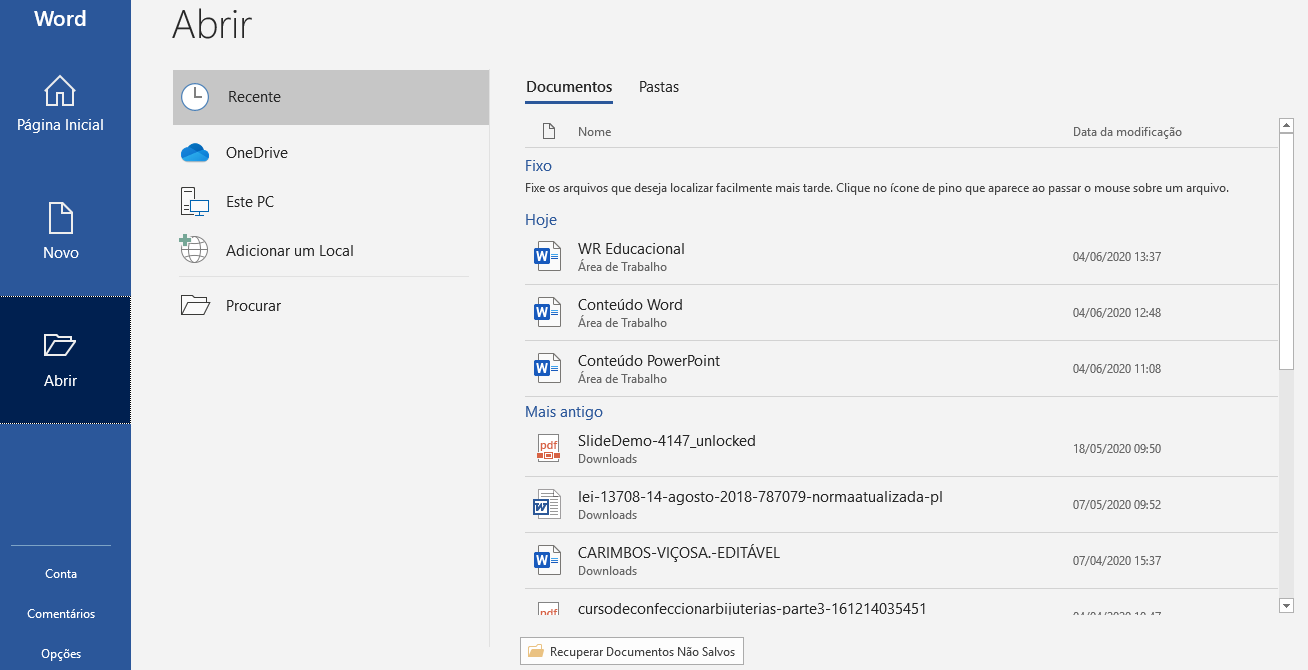Click the Word icon beside WR Educacional
This screenshot has height=670, width=1308.
[547, 257]
